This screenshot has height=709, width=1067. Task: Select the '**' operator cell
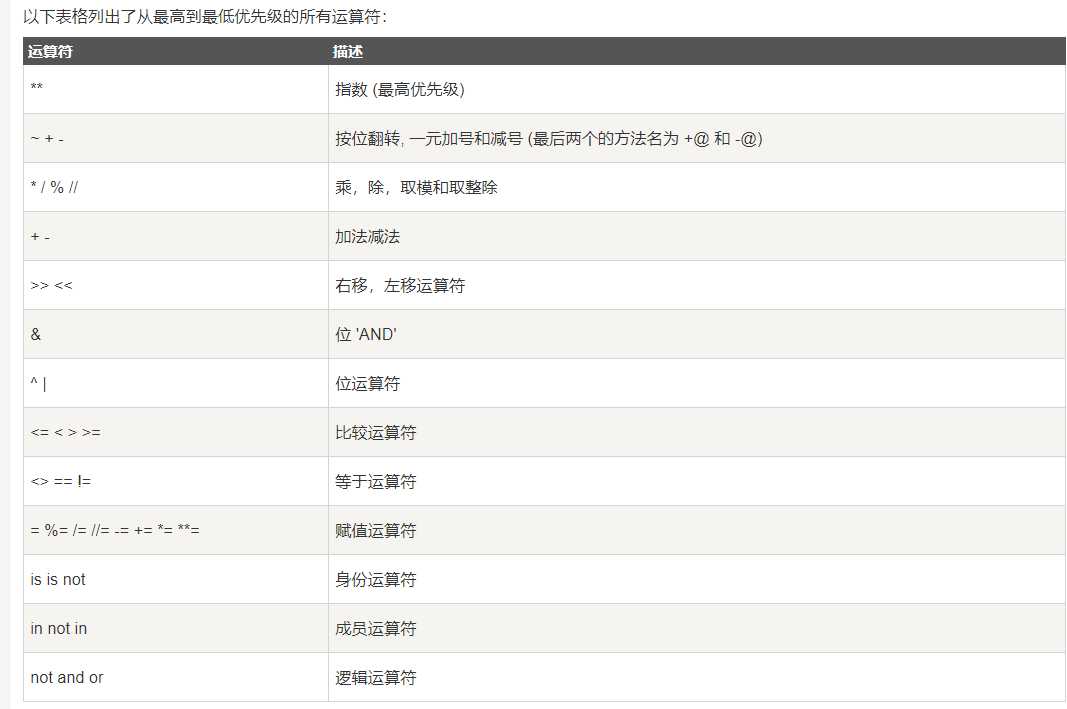176,89
